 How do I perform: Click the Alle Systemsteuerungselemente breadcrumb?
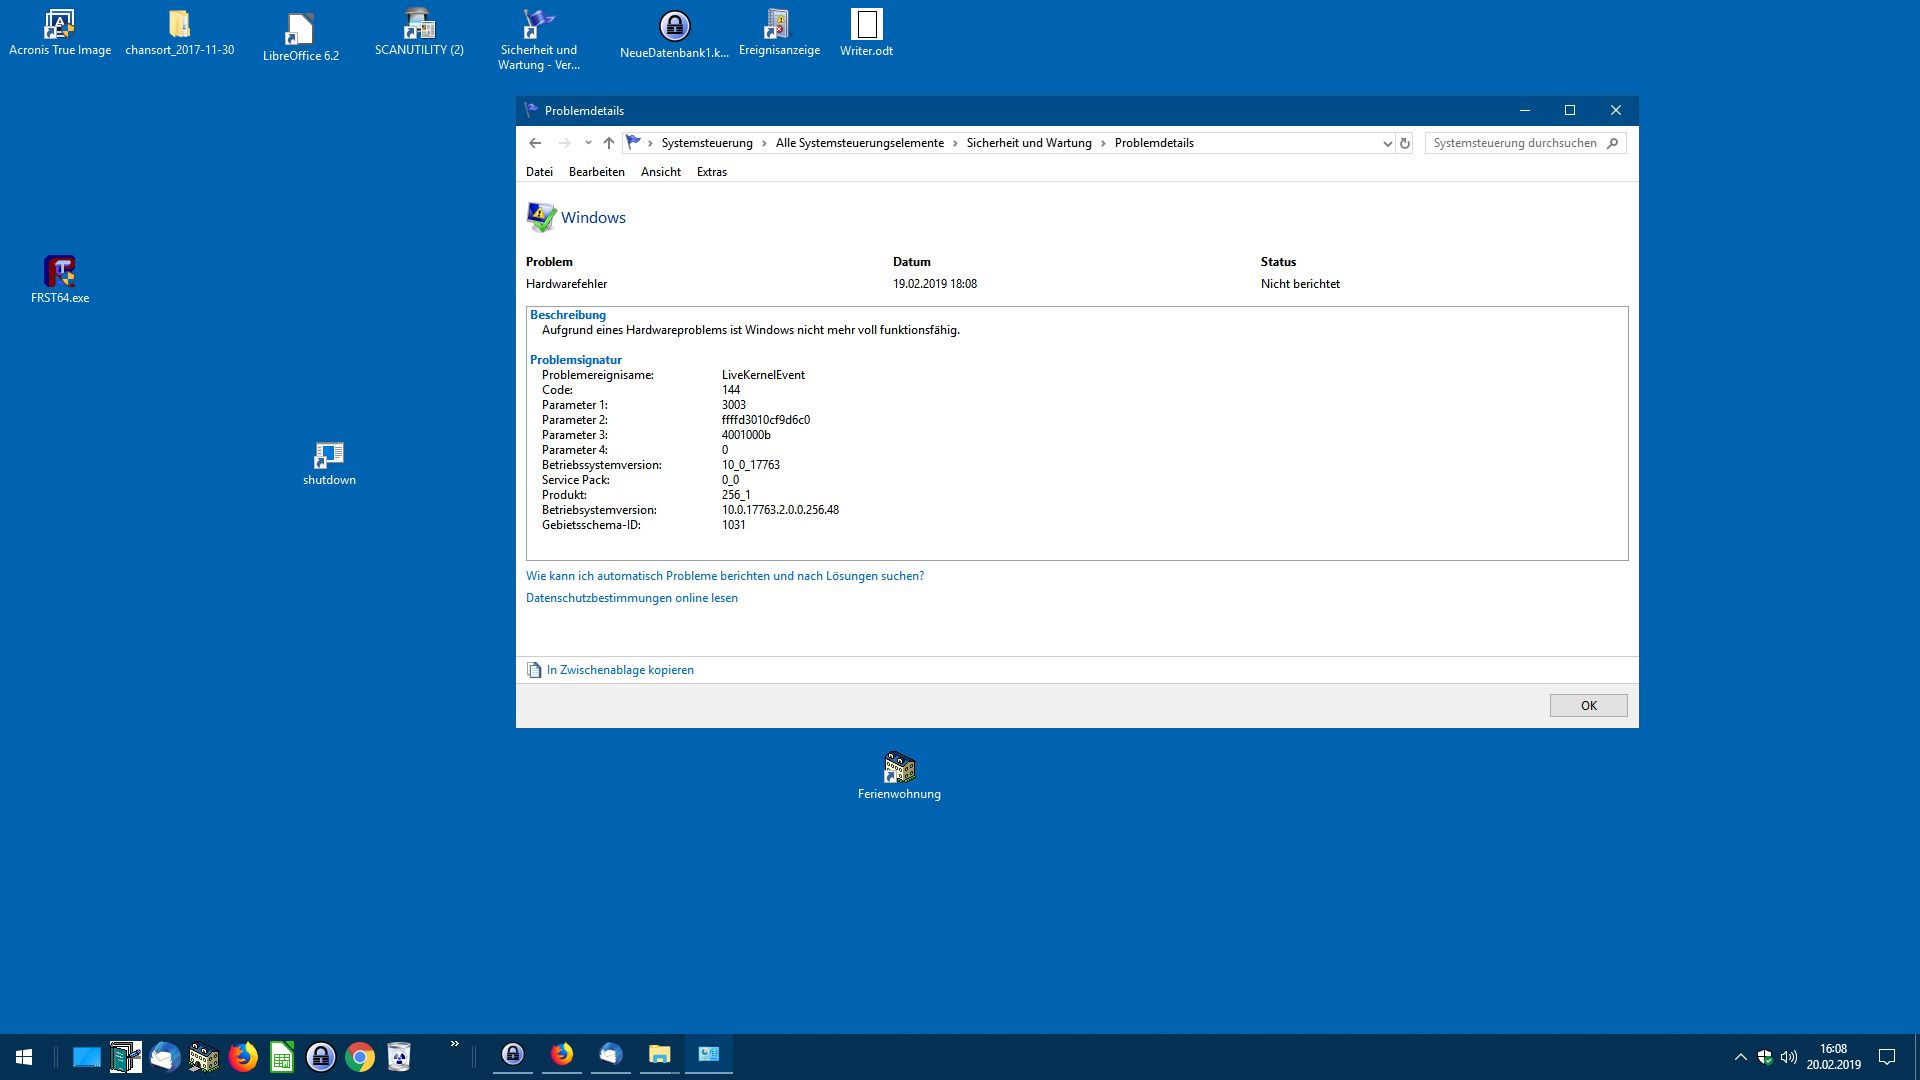coord(860,143)
